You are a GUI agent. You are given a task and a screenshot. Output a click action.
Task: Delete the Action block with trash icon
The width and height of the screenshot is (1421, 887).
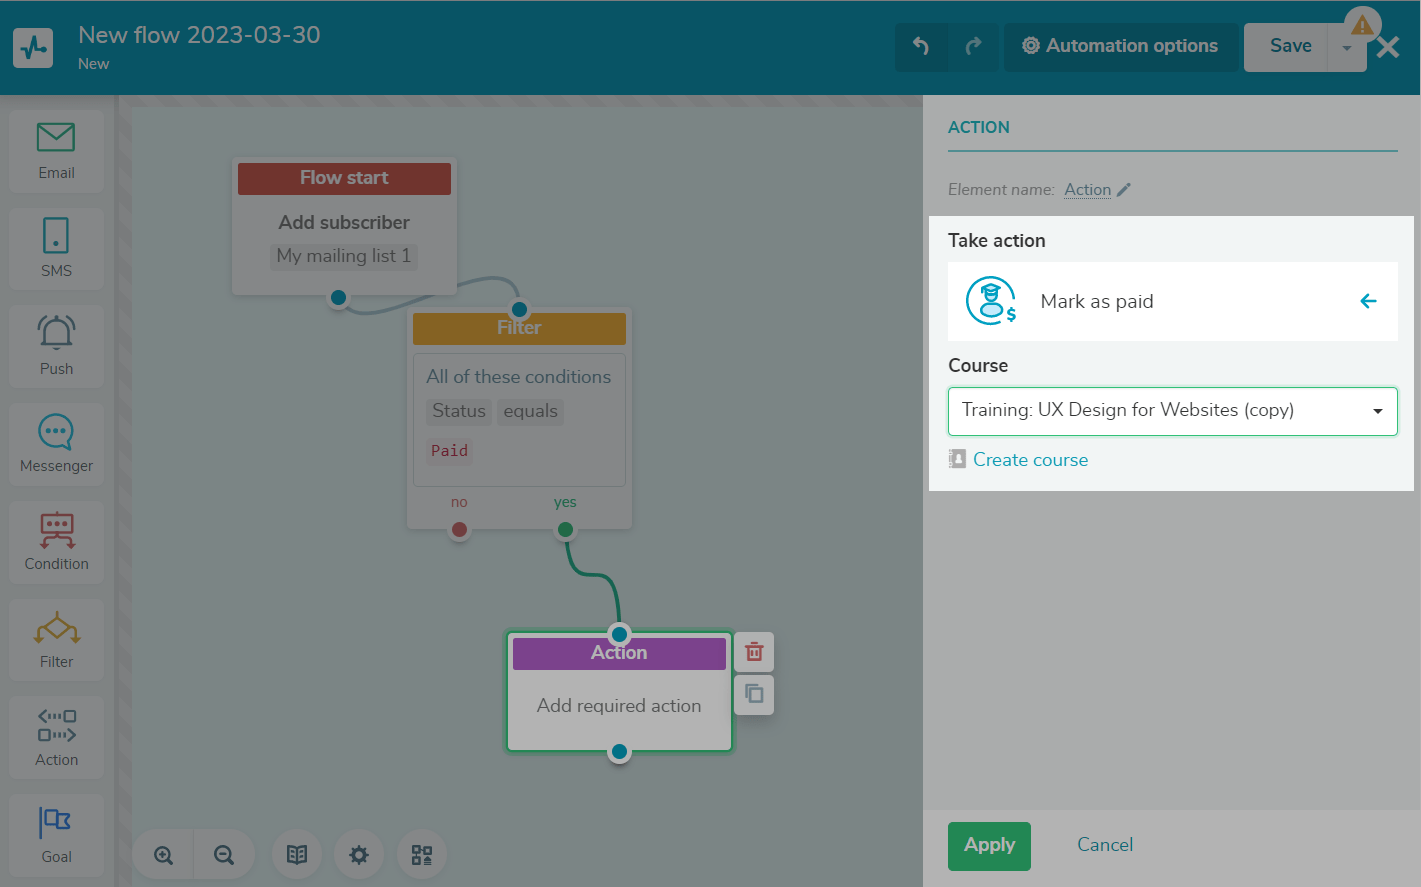(x=754, y=652)
